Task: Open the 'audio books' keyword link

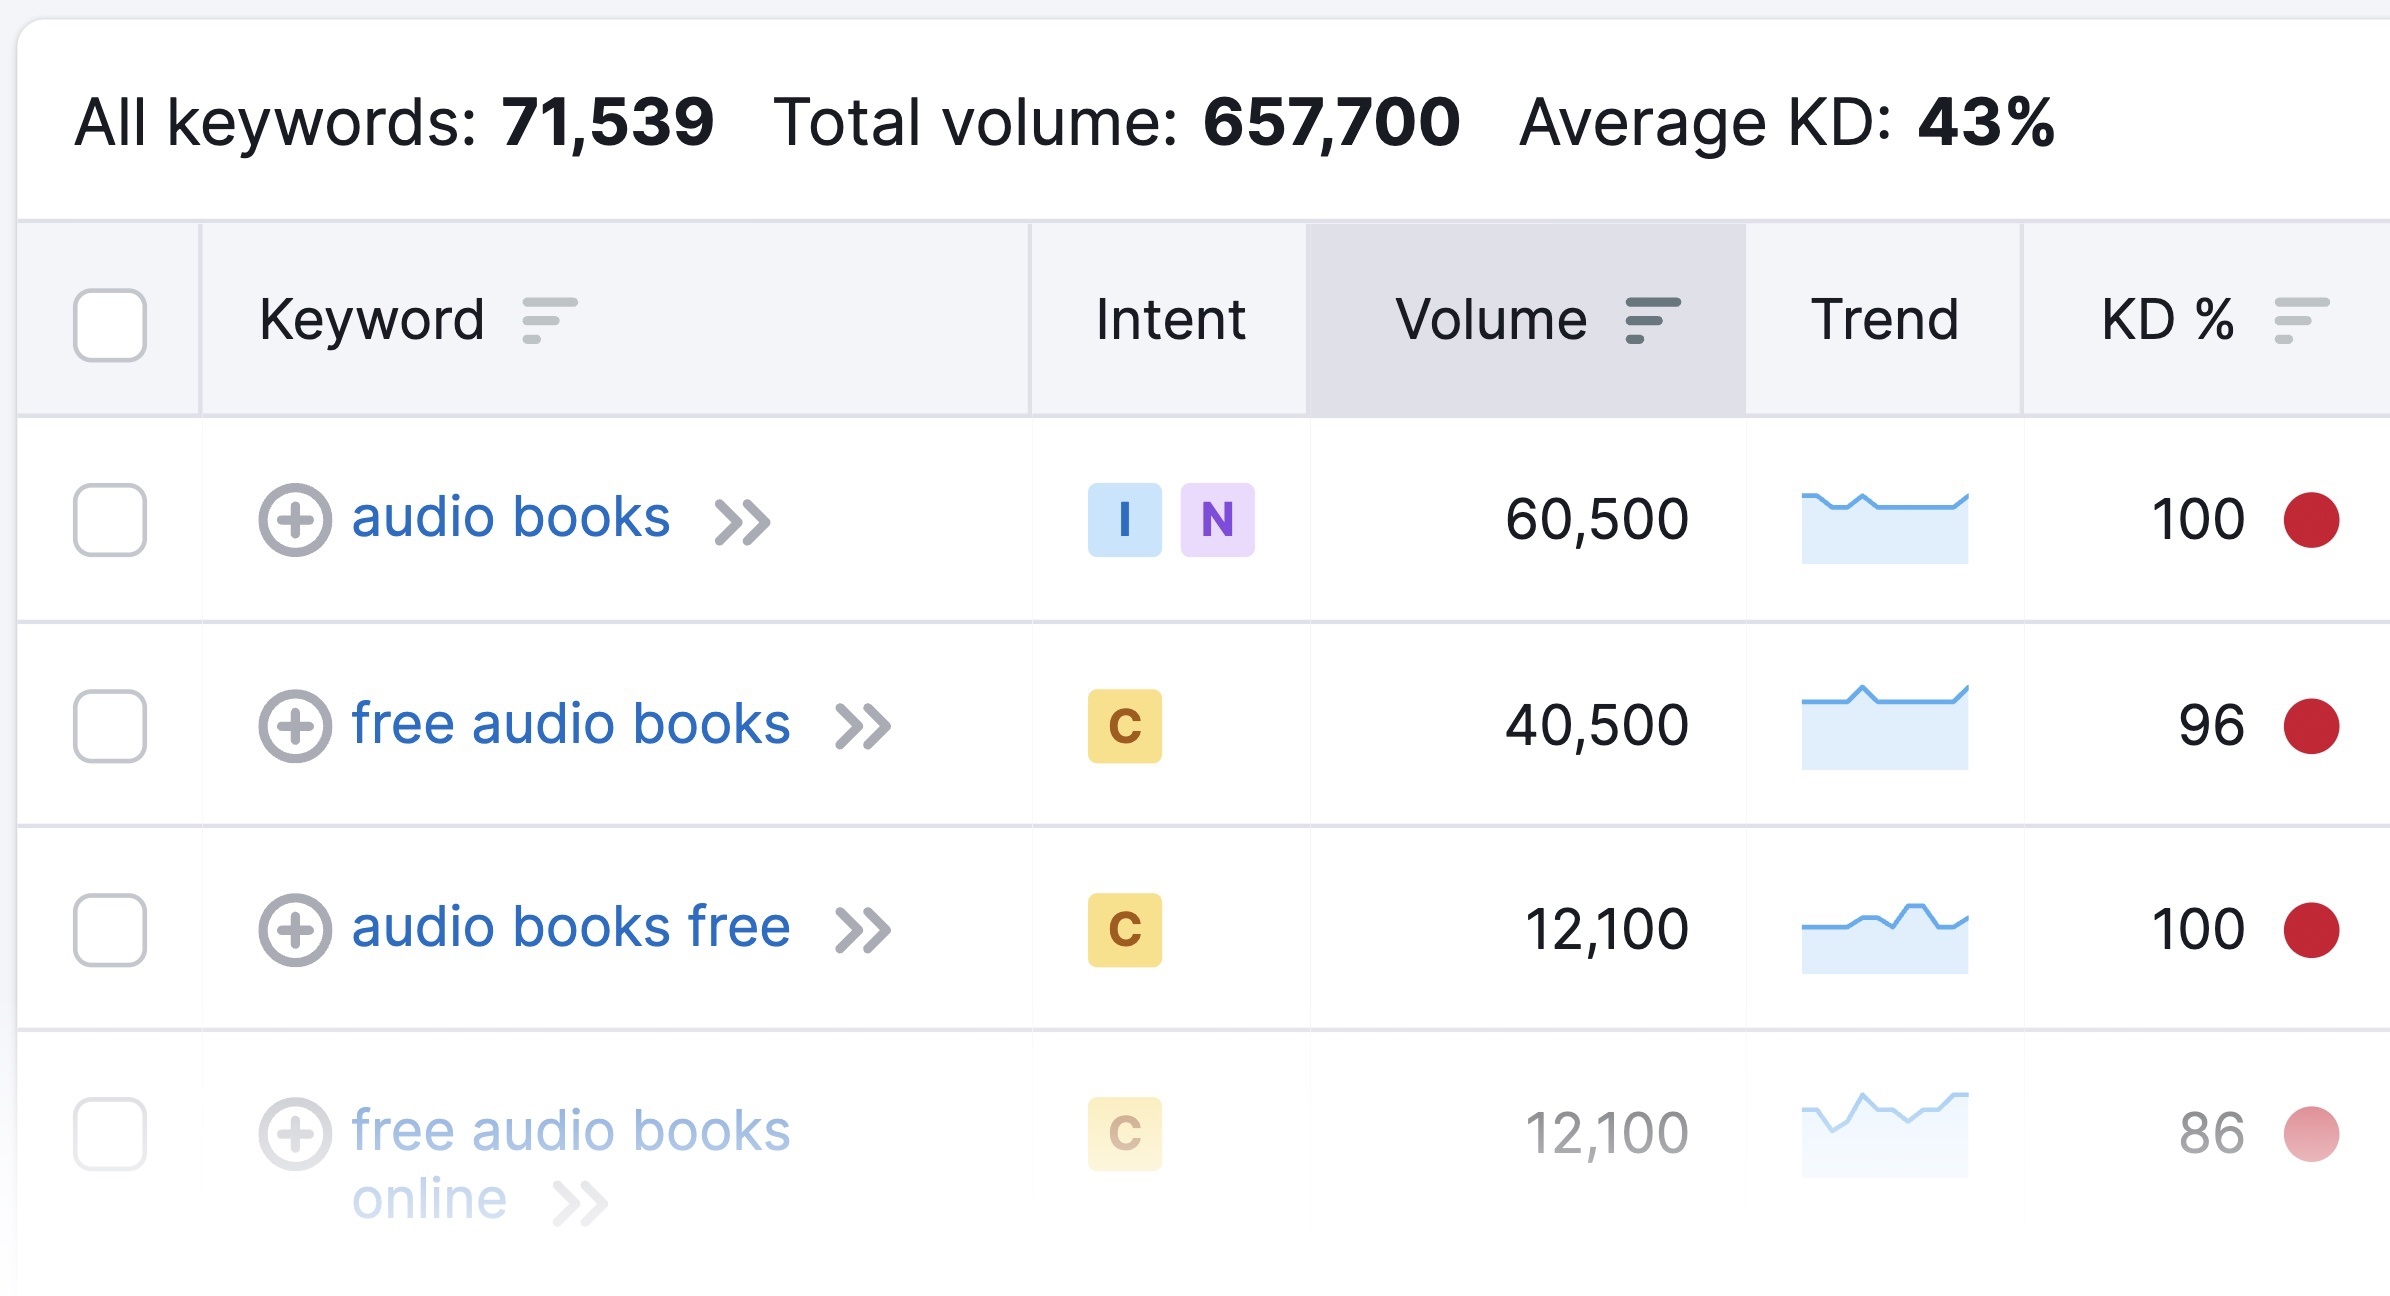Action: [510, 518]
